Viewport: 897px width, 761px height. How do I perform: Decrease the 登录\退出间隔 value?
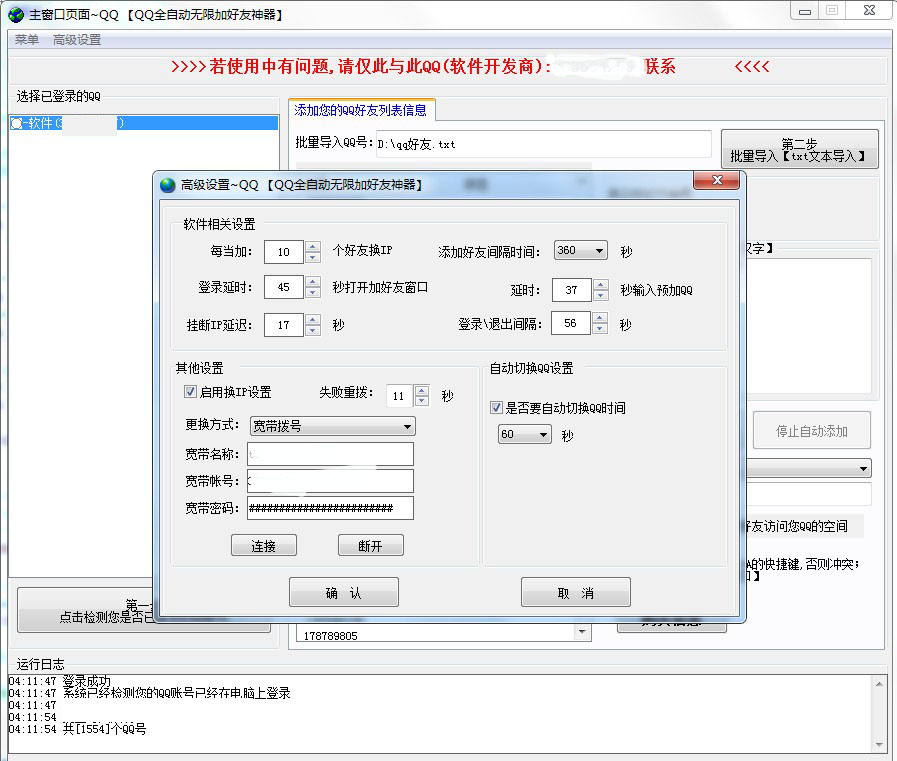tap(600, 328)
